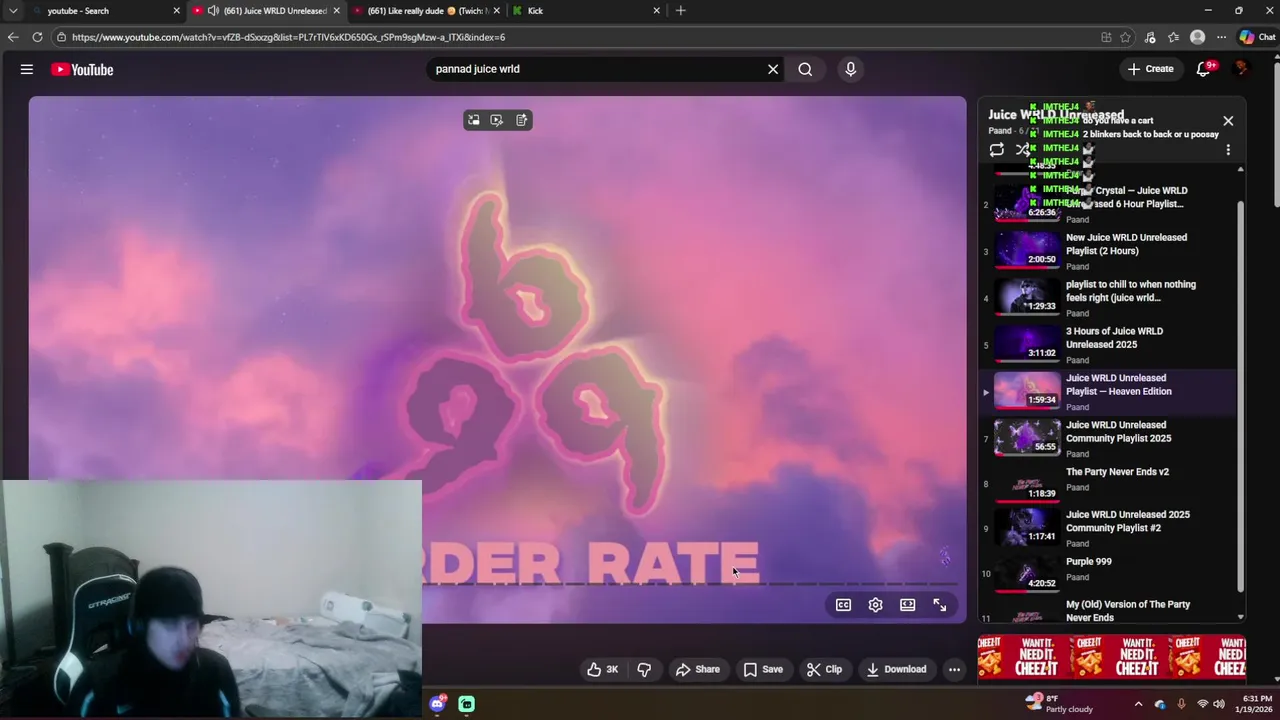Open Copilot Chat in browser
The height and width of the screenshot is (720, 1280).
(x=1257, y=37)
